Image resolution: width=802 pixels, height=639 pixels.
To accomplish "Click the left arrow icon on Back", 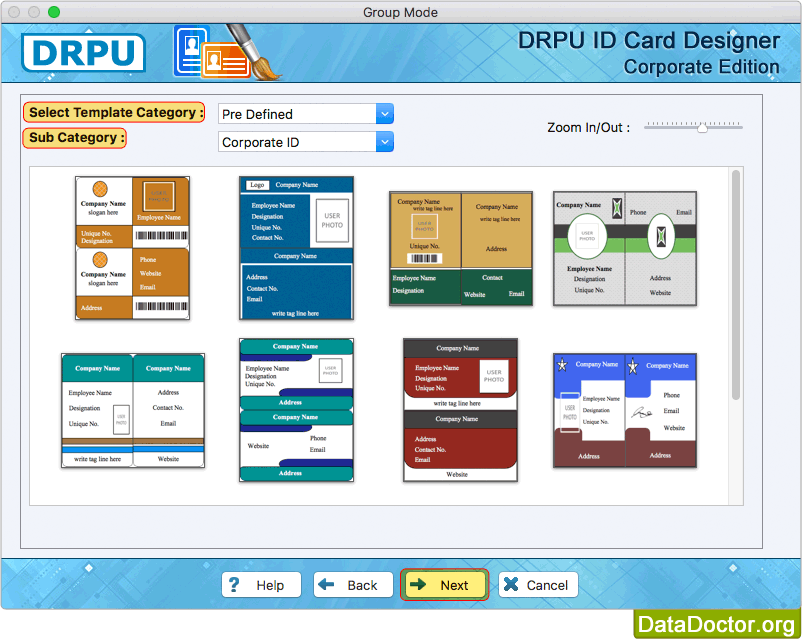I will click(326, 584).
